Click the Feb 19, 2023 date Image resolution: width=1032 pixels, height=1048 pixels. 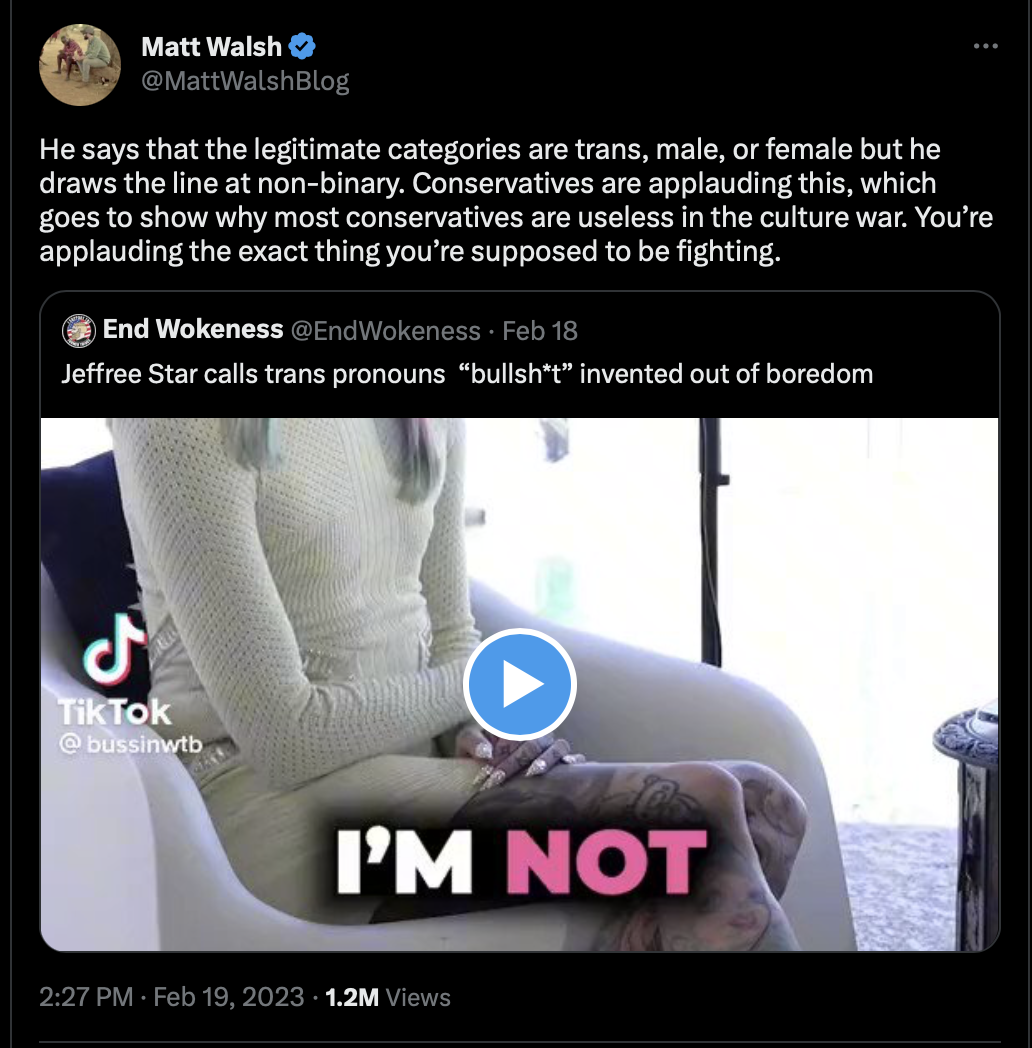[229, 997]
